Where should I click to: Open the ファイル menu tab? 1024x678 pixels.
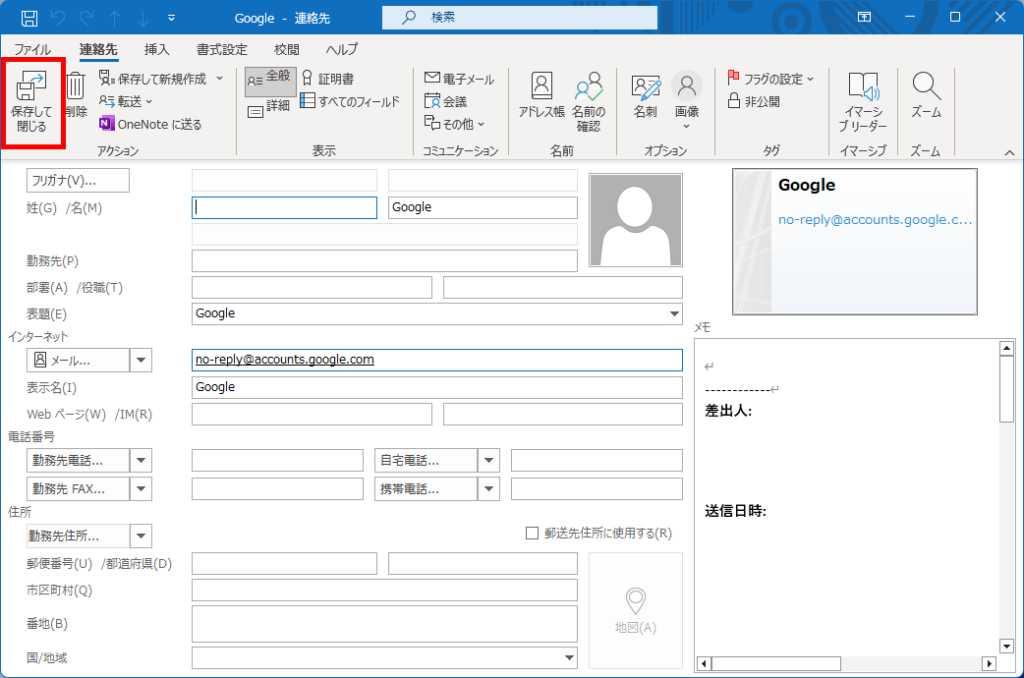pos(32,49)
